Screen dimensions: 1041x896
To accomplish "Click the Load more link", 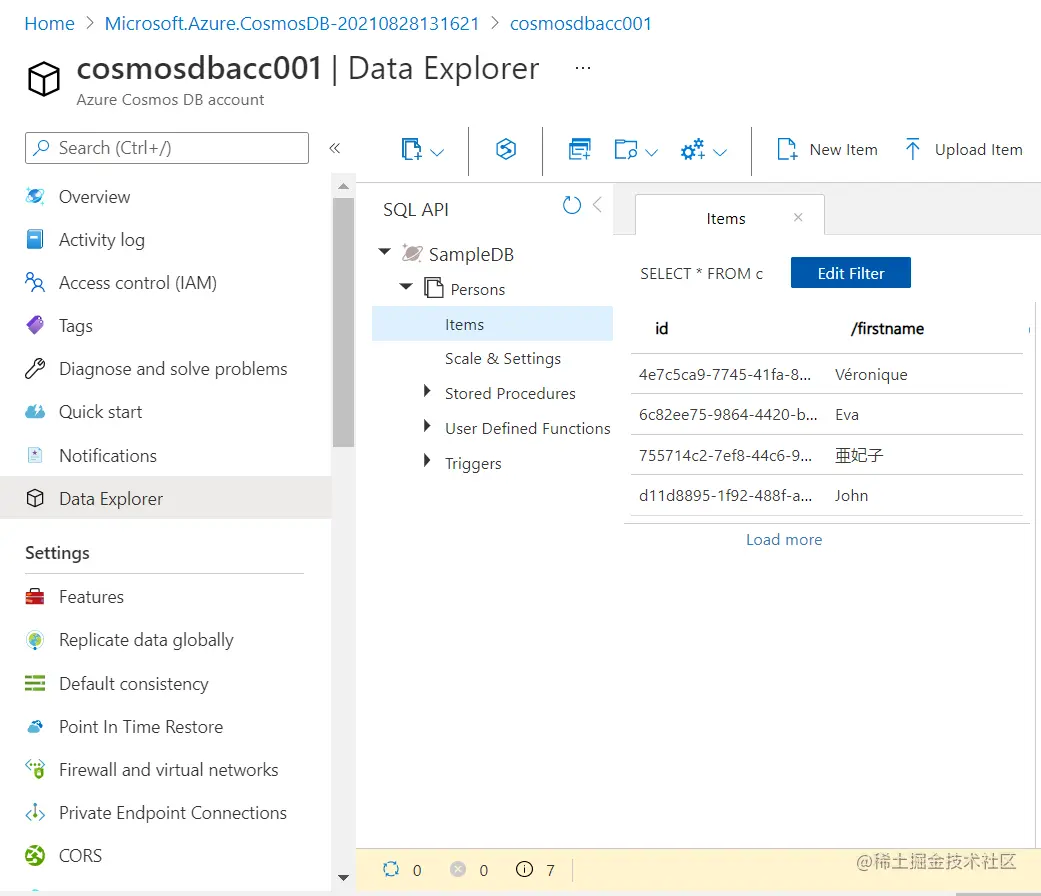I will pos(784,540).
